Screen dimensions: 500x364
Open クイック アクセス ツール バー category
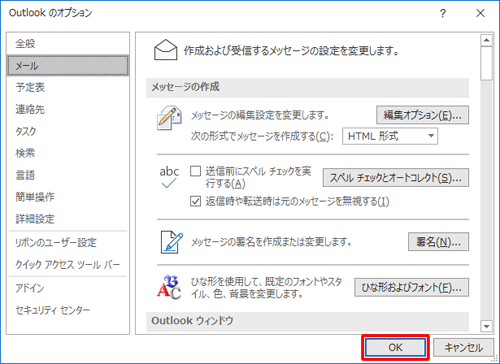click(68, 264)
